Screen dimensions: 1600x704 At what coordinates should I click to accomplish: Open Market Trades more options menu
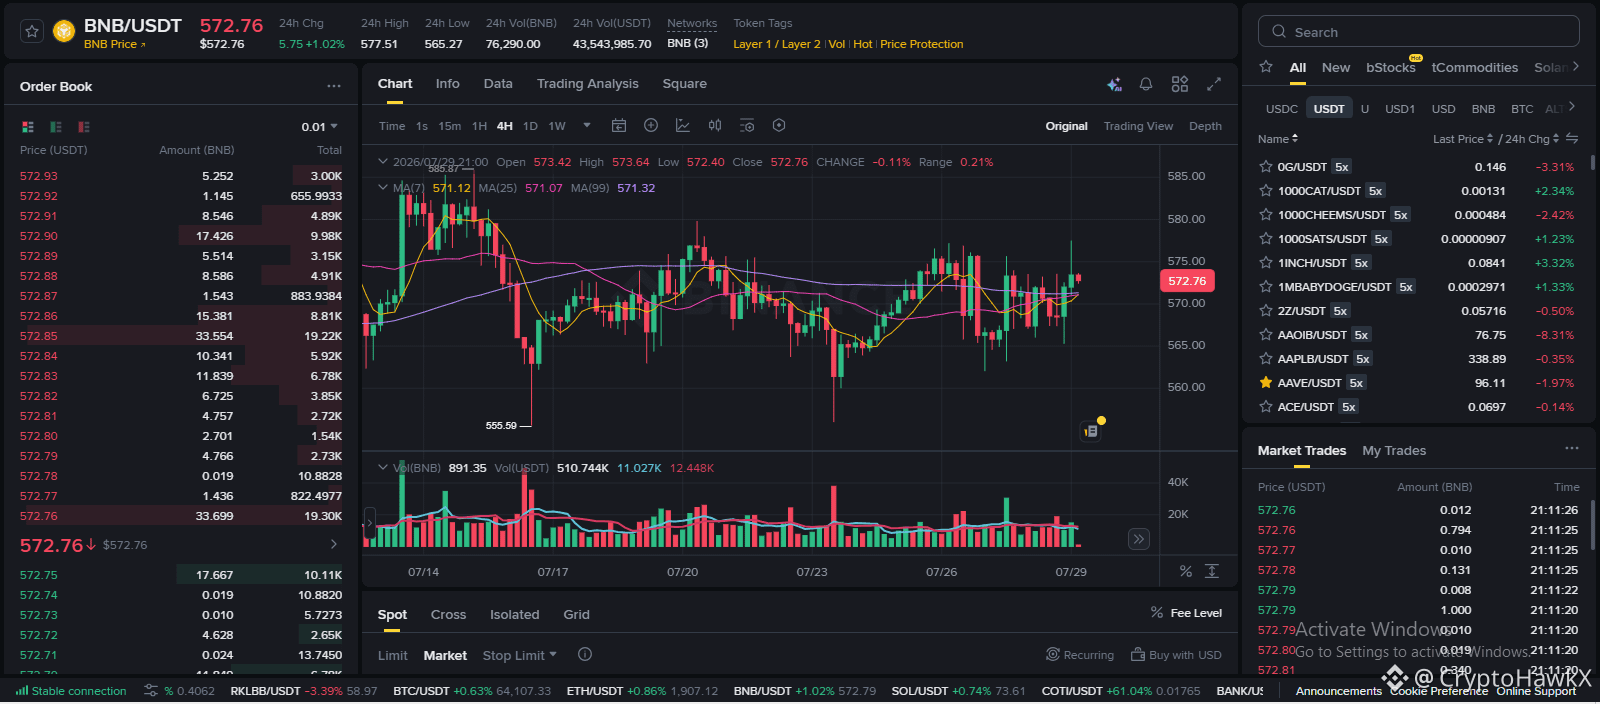pos(1572,449)
